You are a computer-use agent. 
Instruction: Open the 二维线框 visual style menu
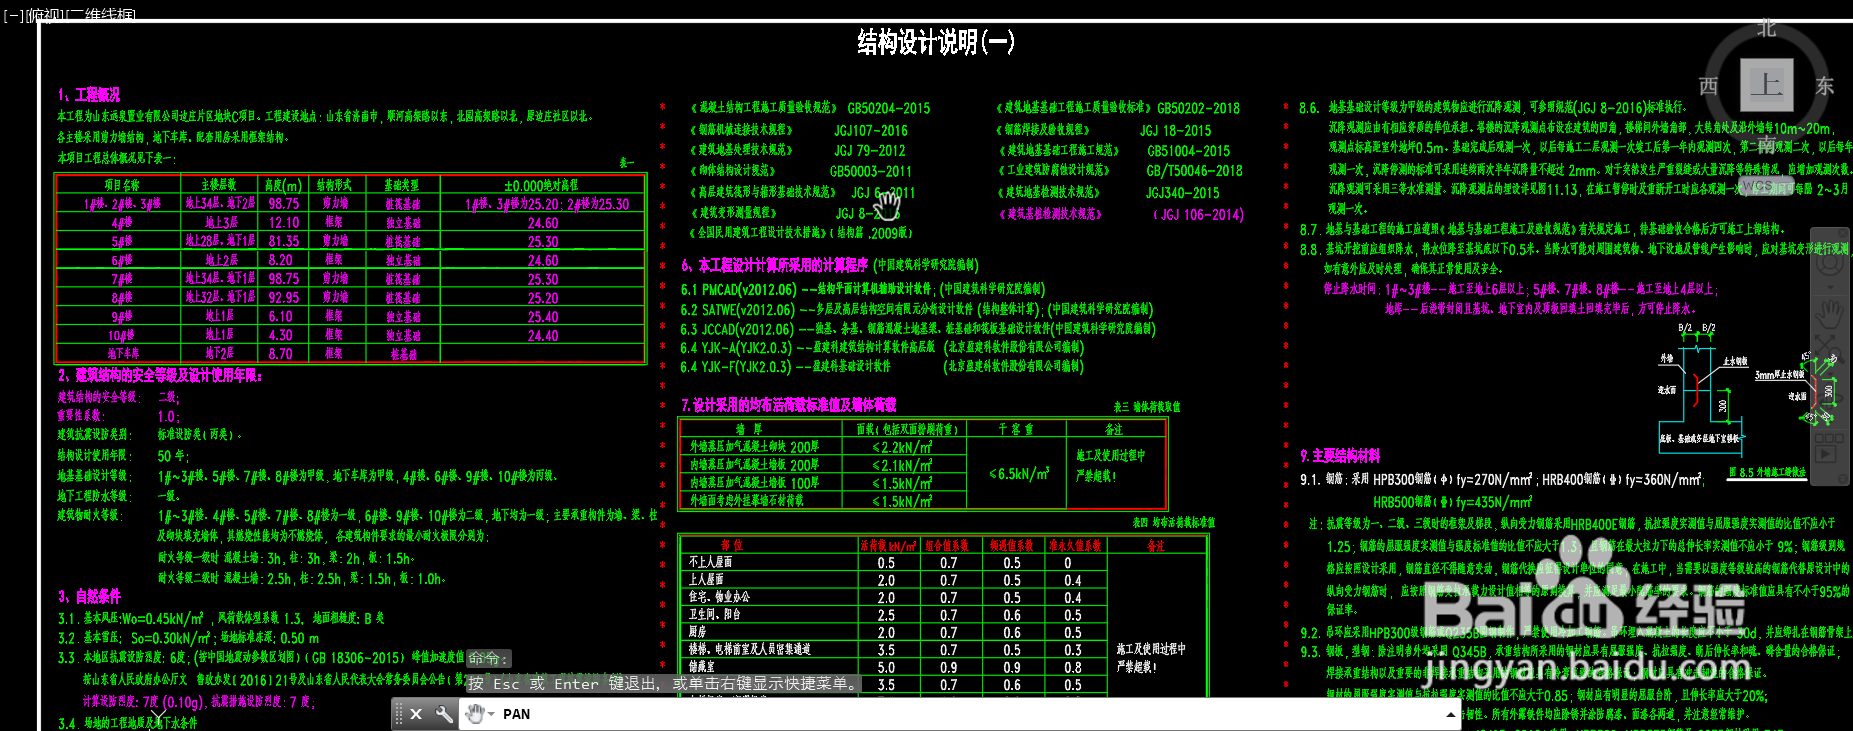tap(100, 15)
